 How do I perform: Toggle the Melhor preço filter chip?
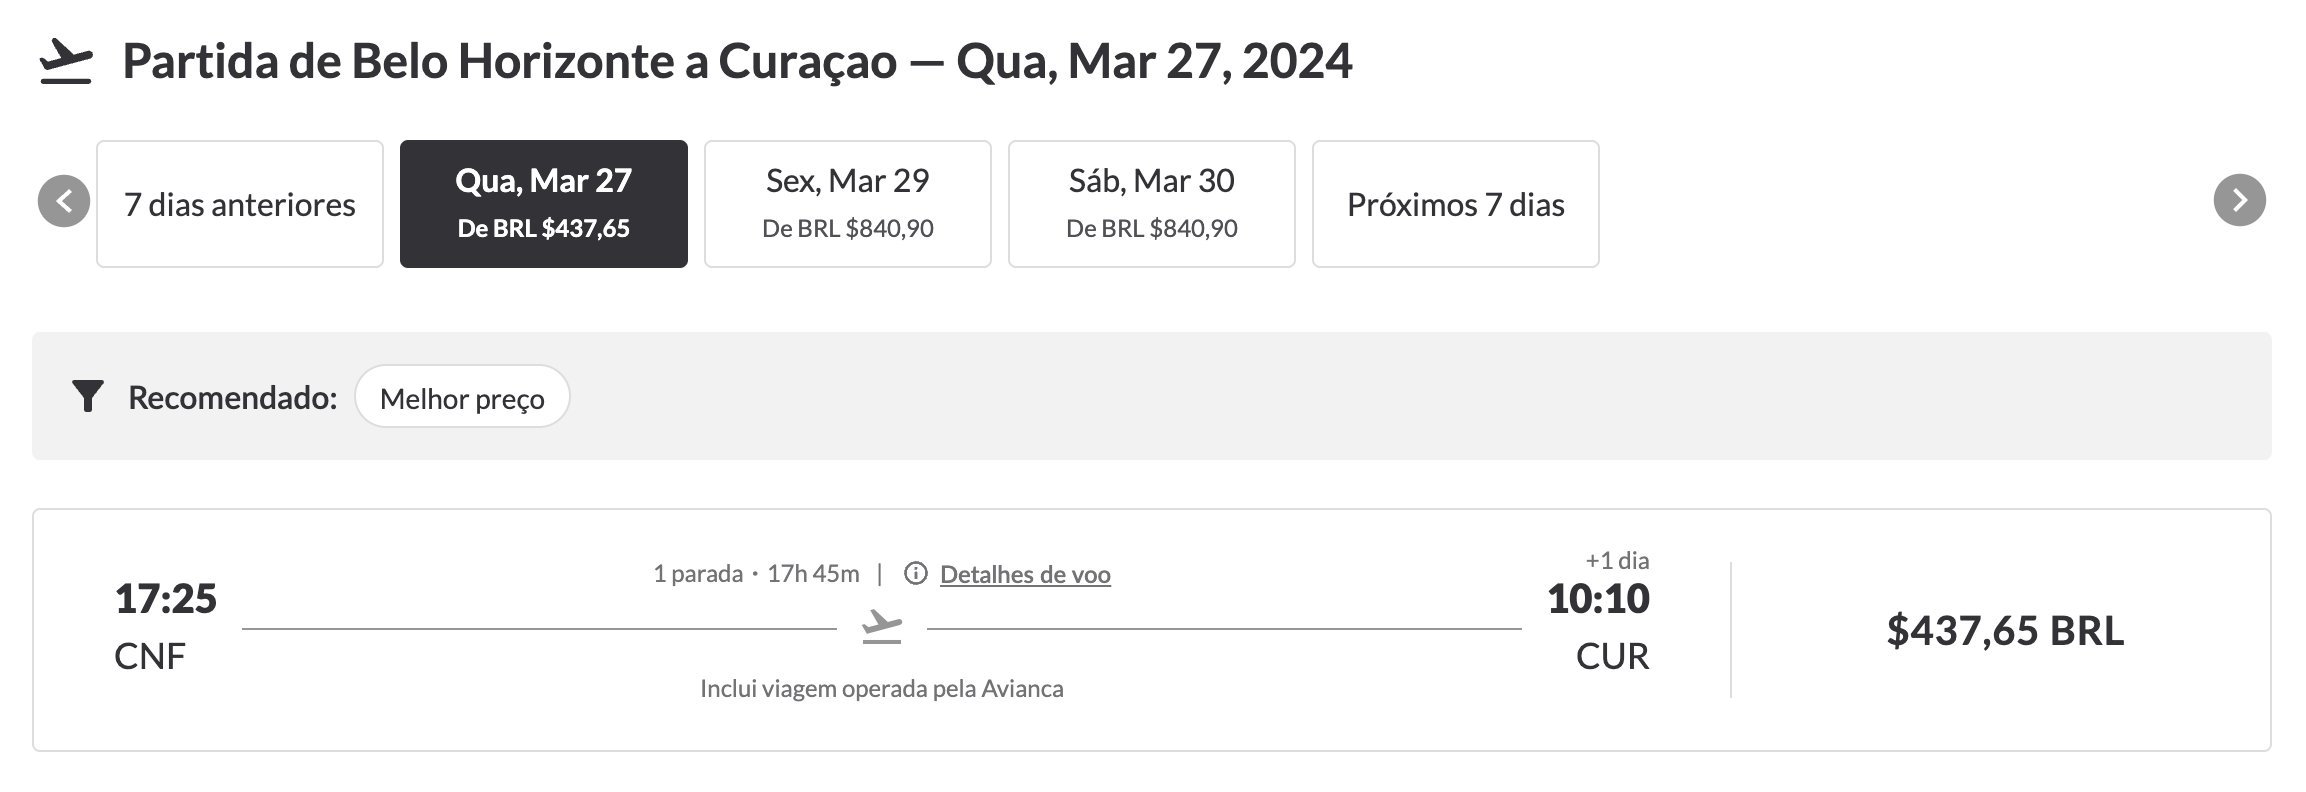pos(462,397)
